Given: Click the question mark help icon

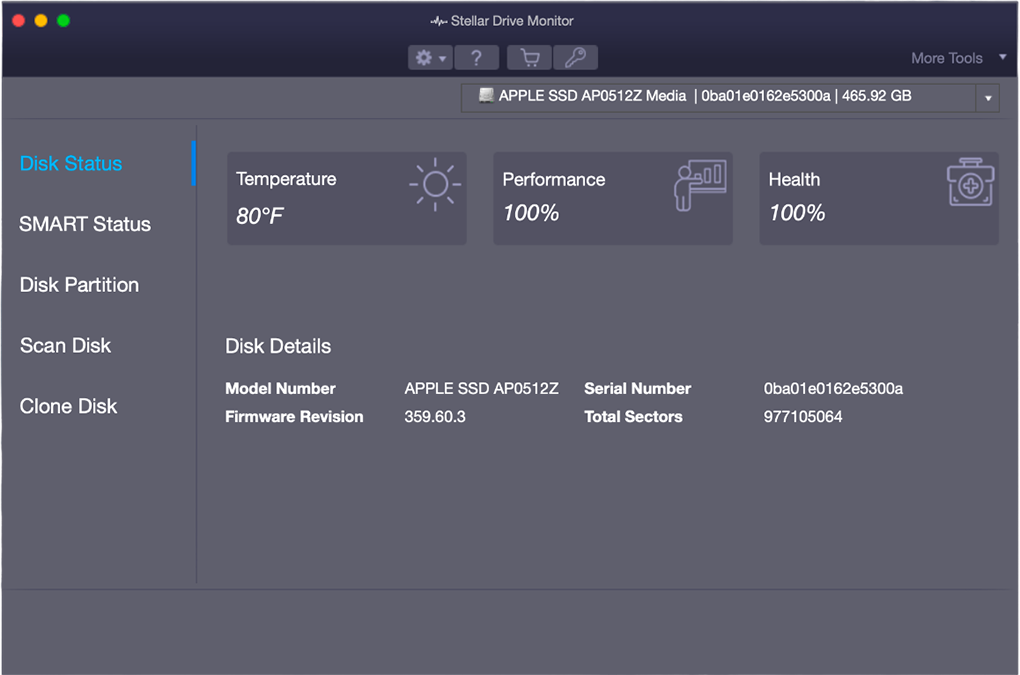Looking at the screenshot, I should [x=476, y=58].
